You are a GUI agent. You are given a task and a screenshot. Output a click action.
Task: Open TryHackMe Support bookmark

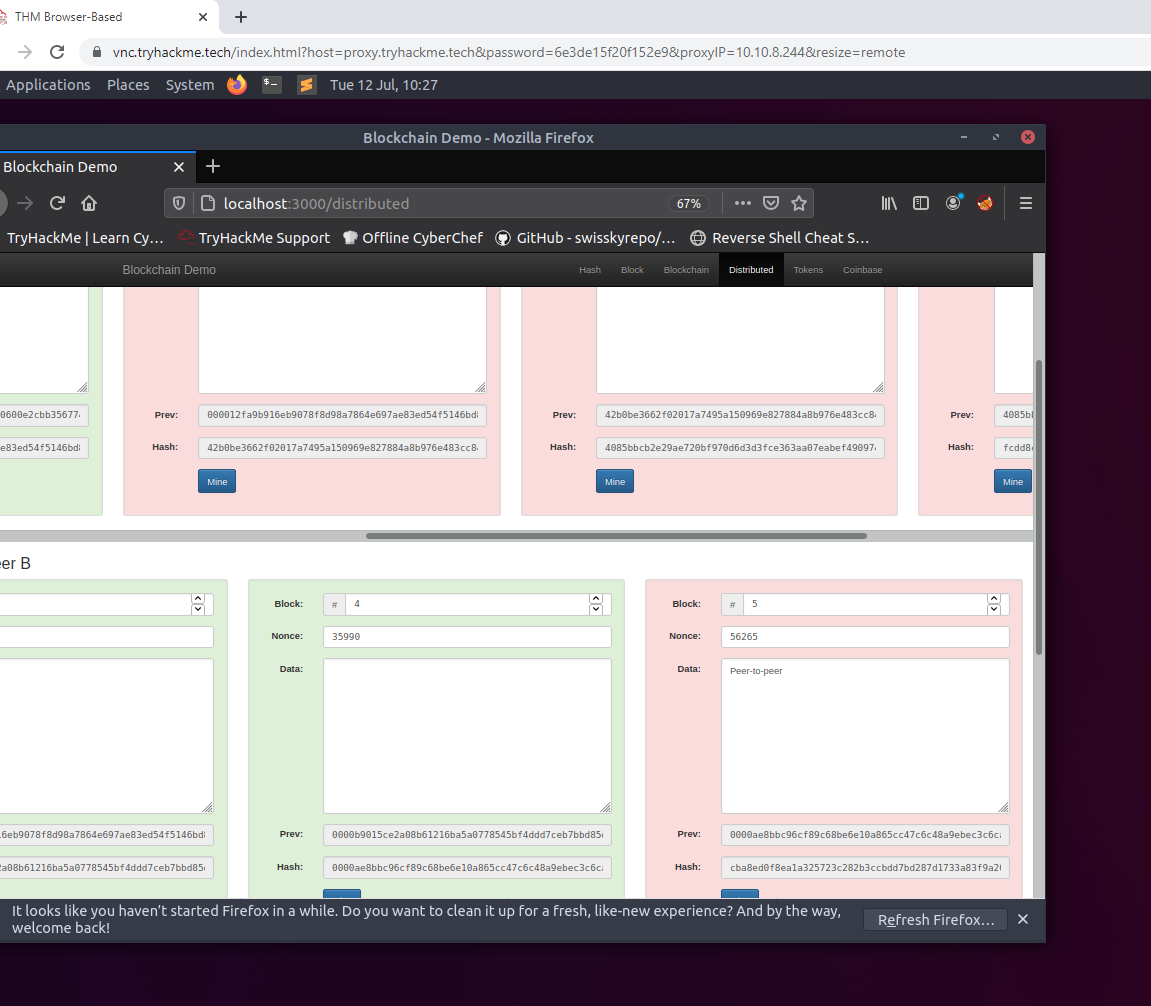coord(255,238)
